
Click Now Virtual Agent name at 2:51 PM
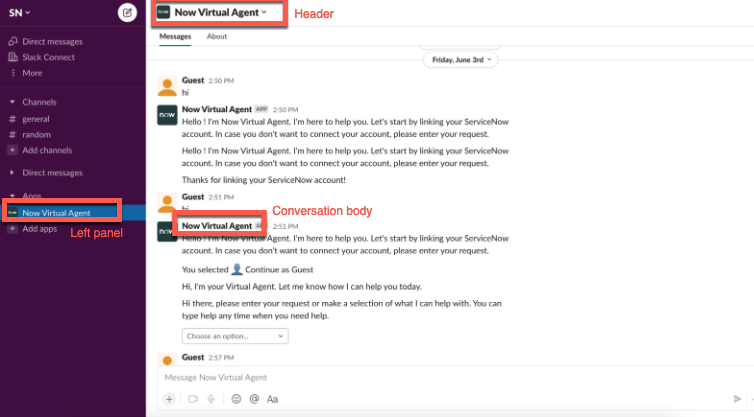(x=217, y=226)
